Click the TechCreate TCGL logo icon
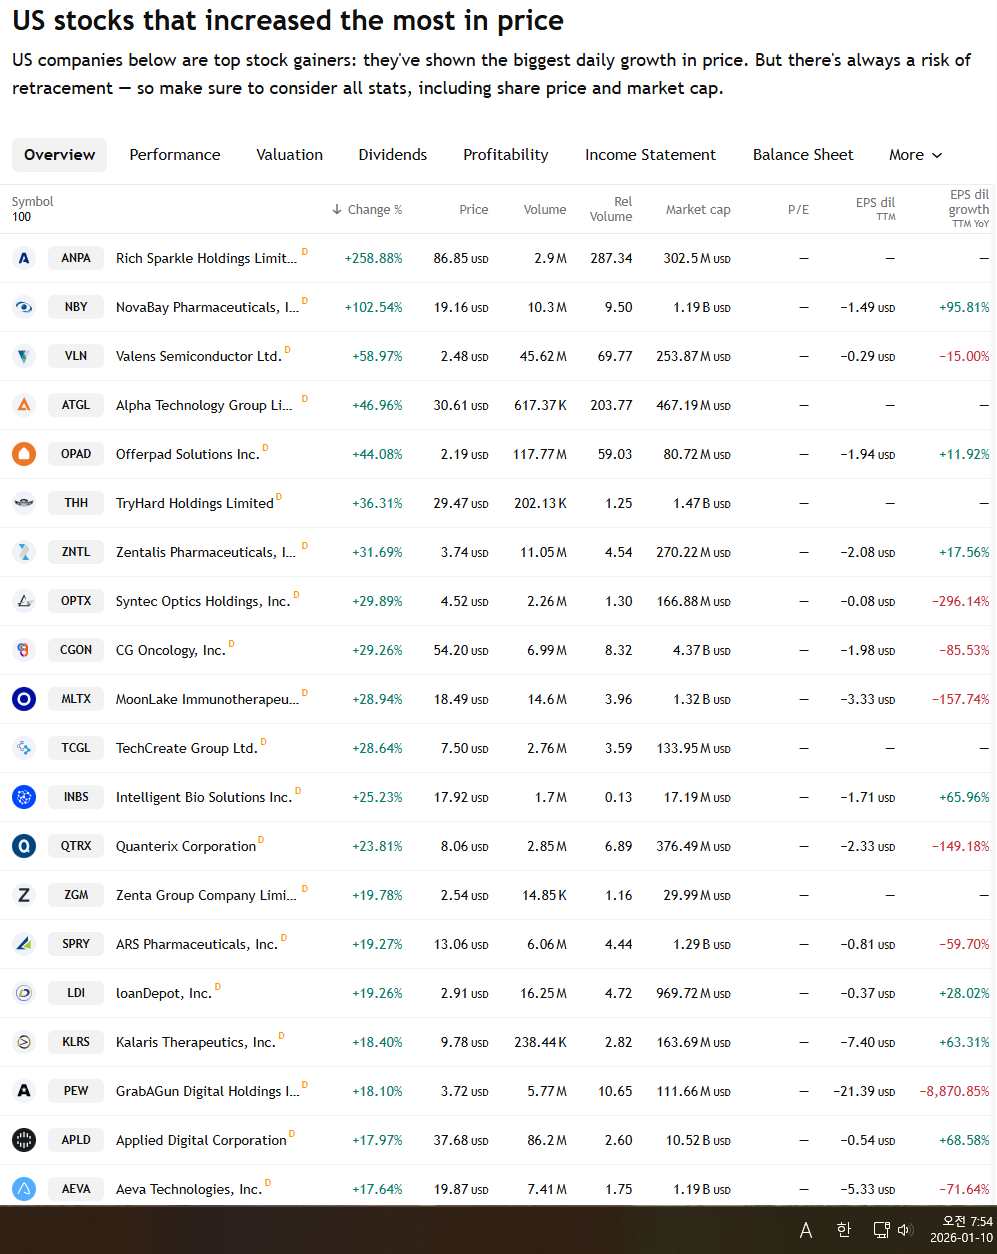 (24, 748)
